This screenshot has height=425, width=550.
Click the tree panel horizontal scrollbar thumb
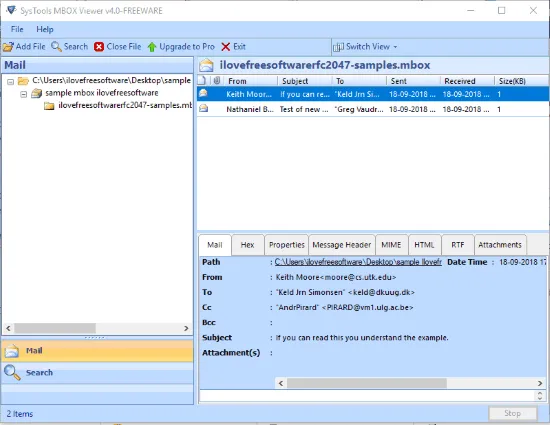(x=55, y=328)
